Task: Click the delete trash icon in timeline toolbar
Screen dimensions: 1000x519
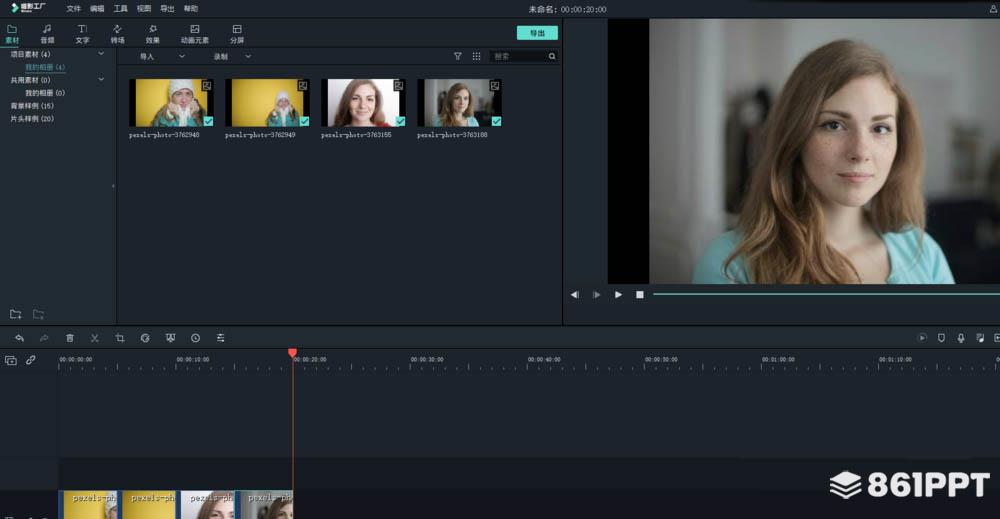Action: click(70, 338)
